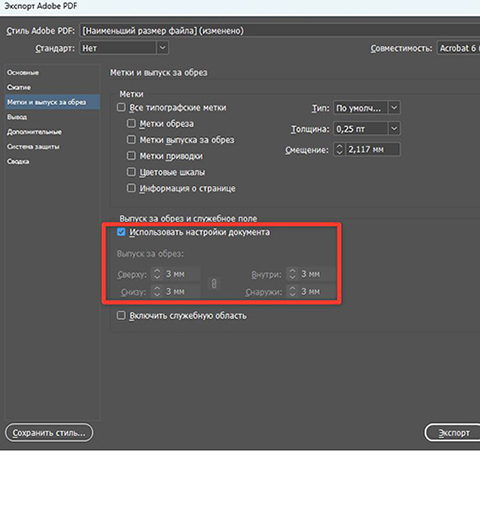Click the Внутри 3 мм field
Image resolution: width=480 pixels, height=530 pixels.
(317, 274)
